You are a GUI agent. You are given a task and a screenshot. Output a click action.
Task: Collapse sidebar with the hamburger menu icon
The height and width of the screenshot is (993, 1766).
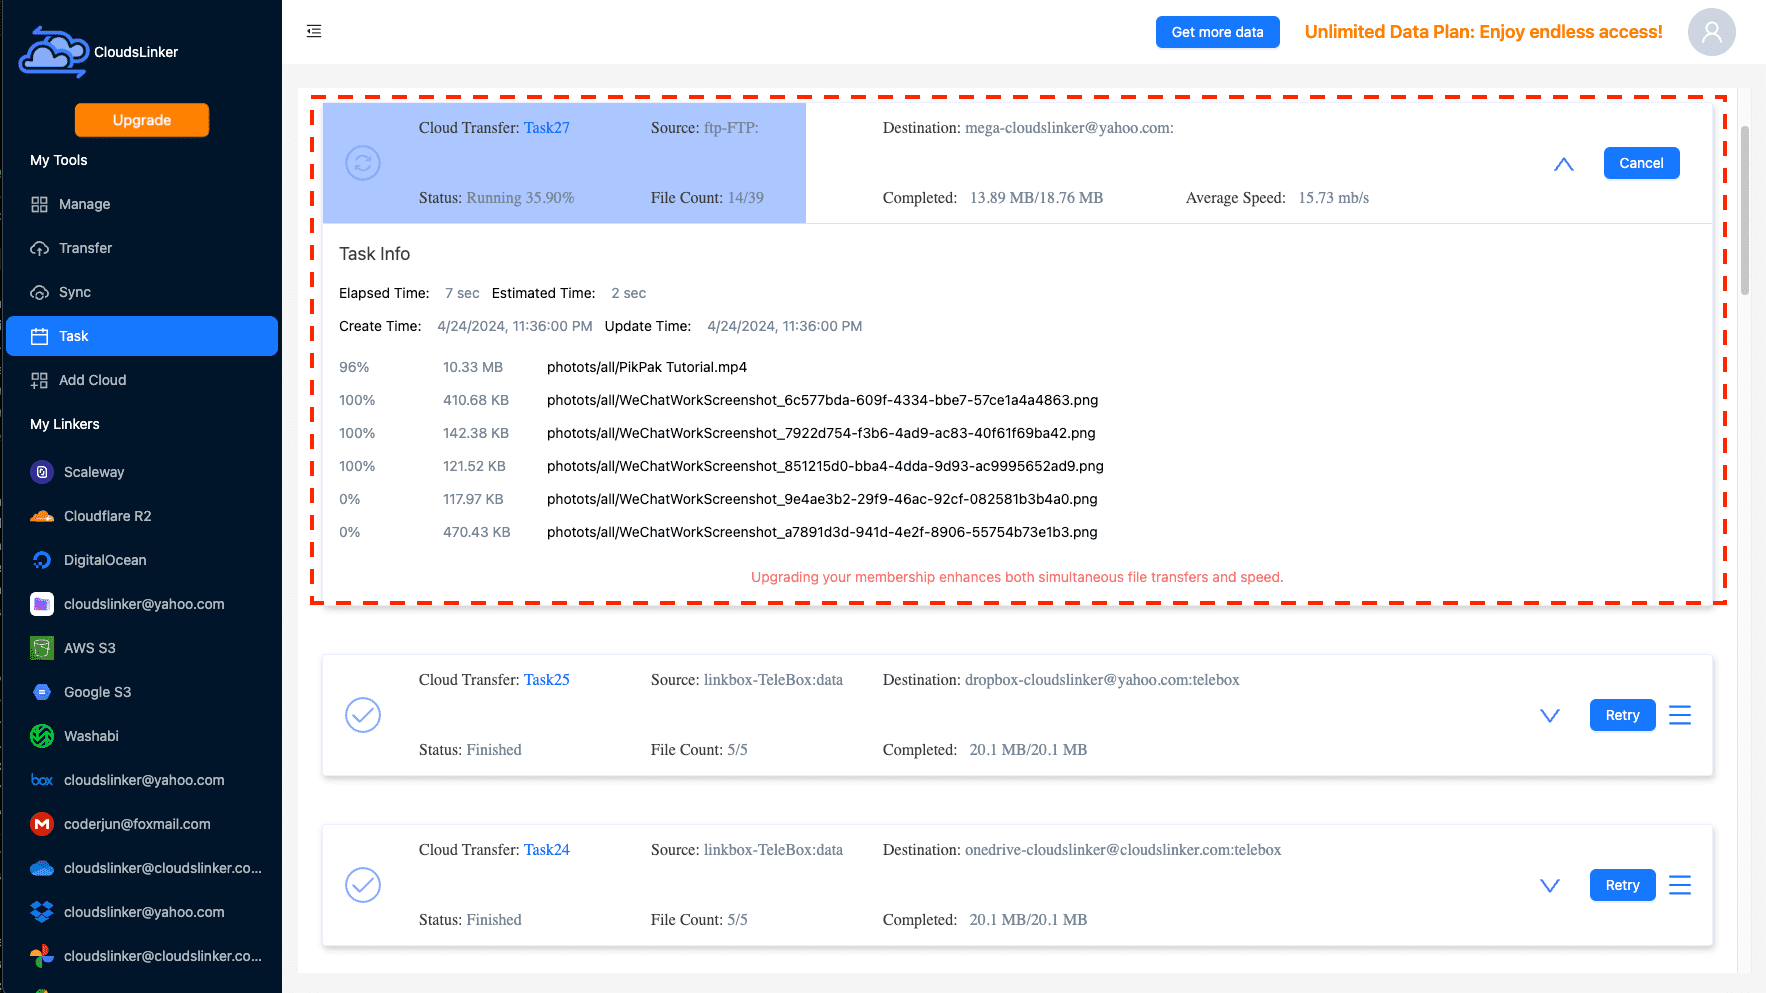[x=314, y=31]
